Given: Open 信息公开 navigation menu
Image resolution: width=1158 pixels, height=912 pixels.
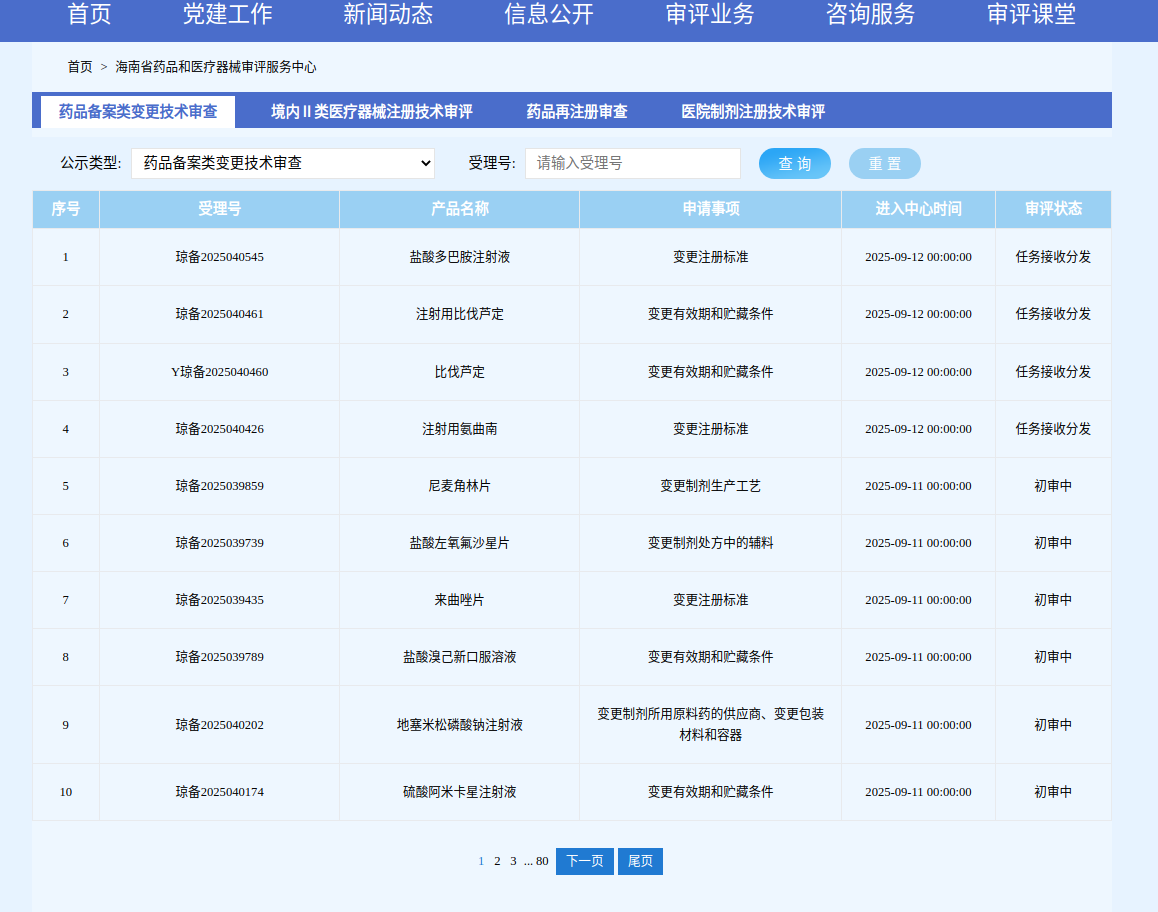Looking at the screenshot, I should pyautogui.click(x=549, y=15).
